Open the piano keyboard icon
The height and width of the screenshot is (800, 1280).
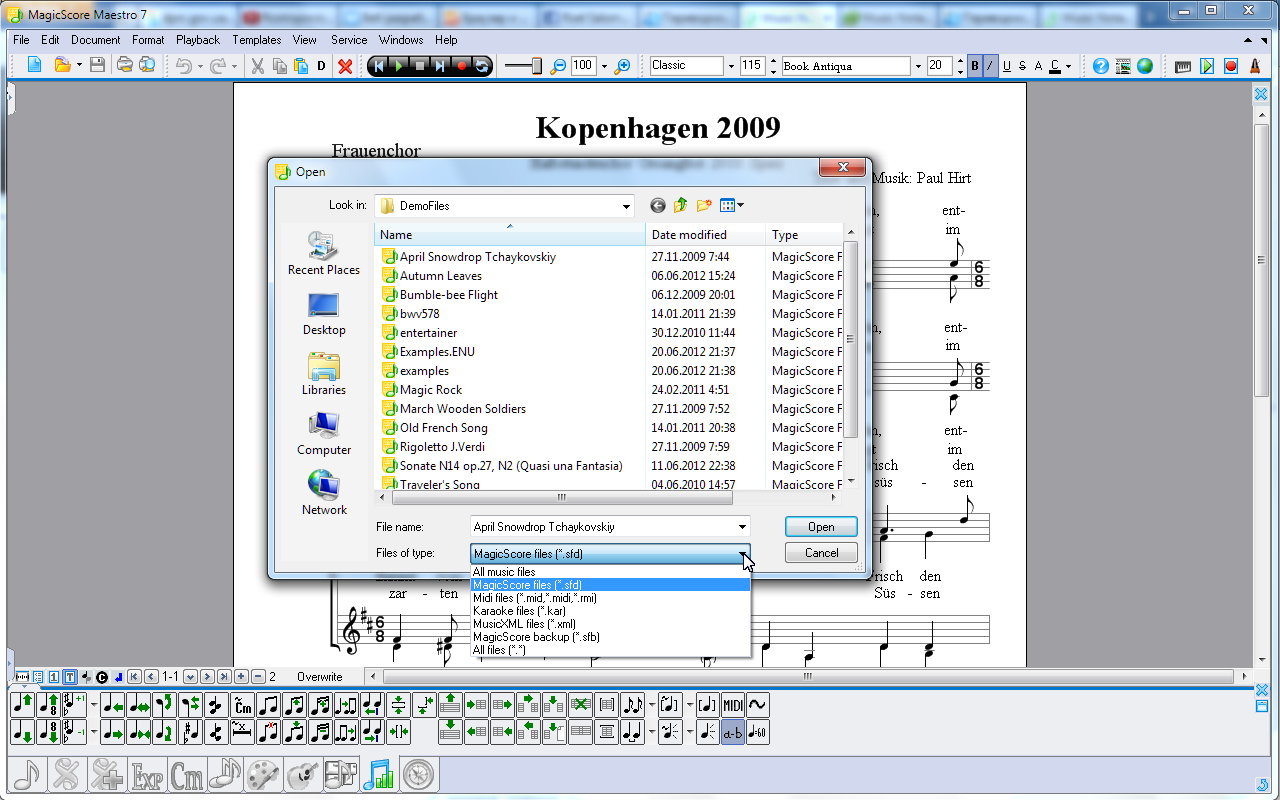pos(1184,66)
